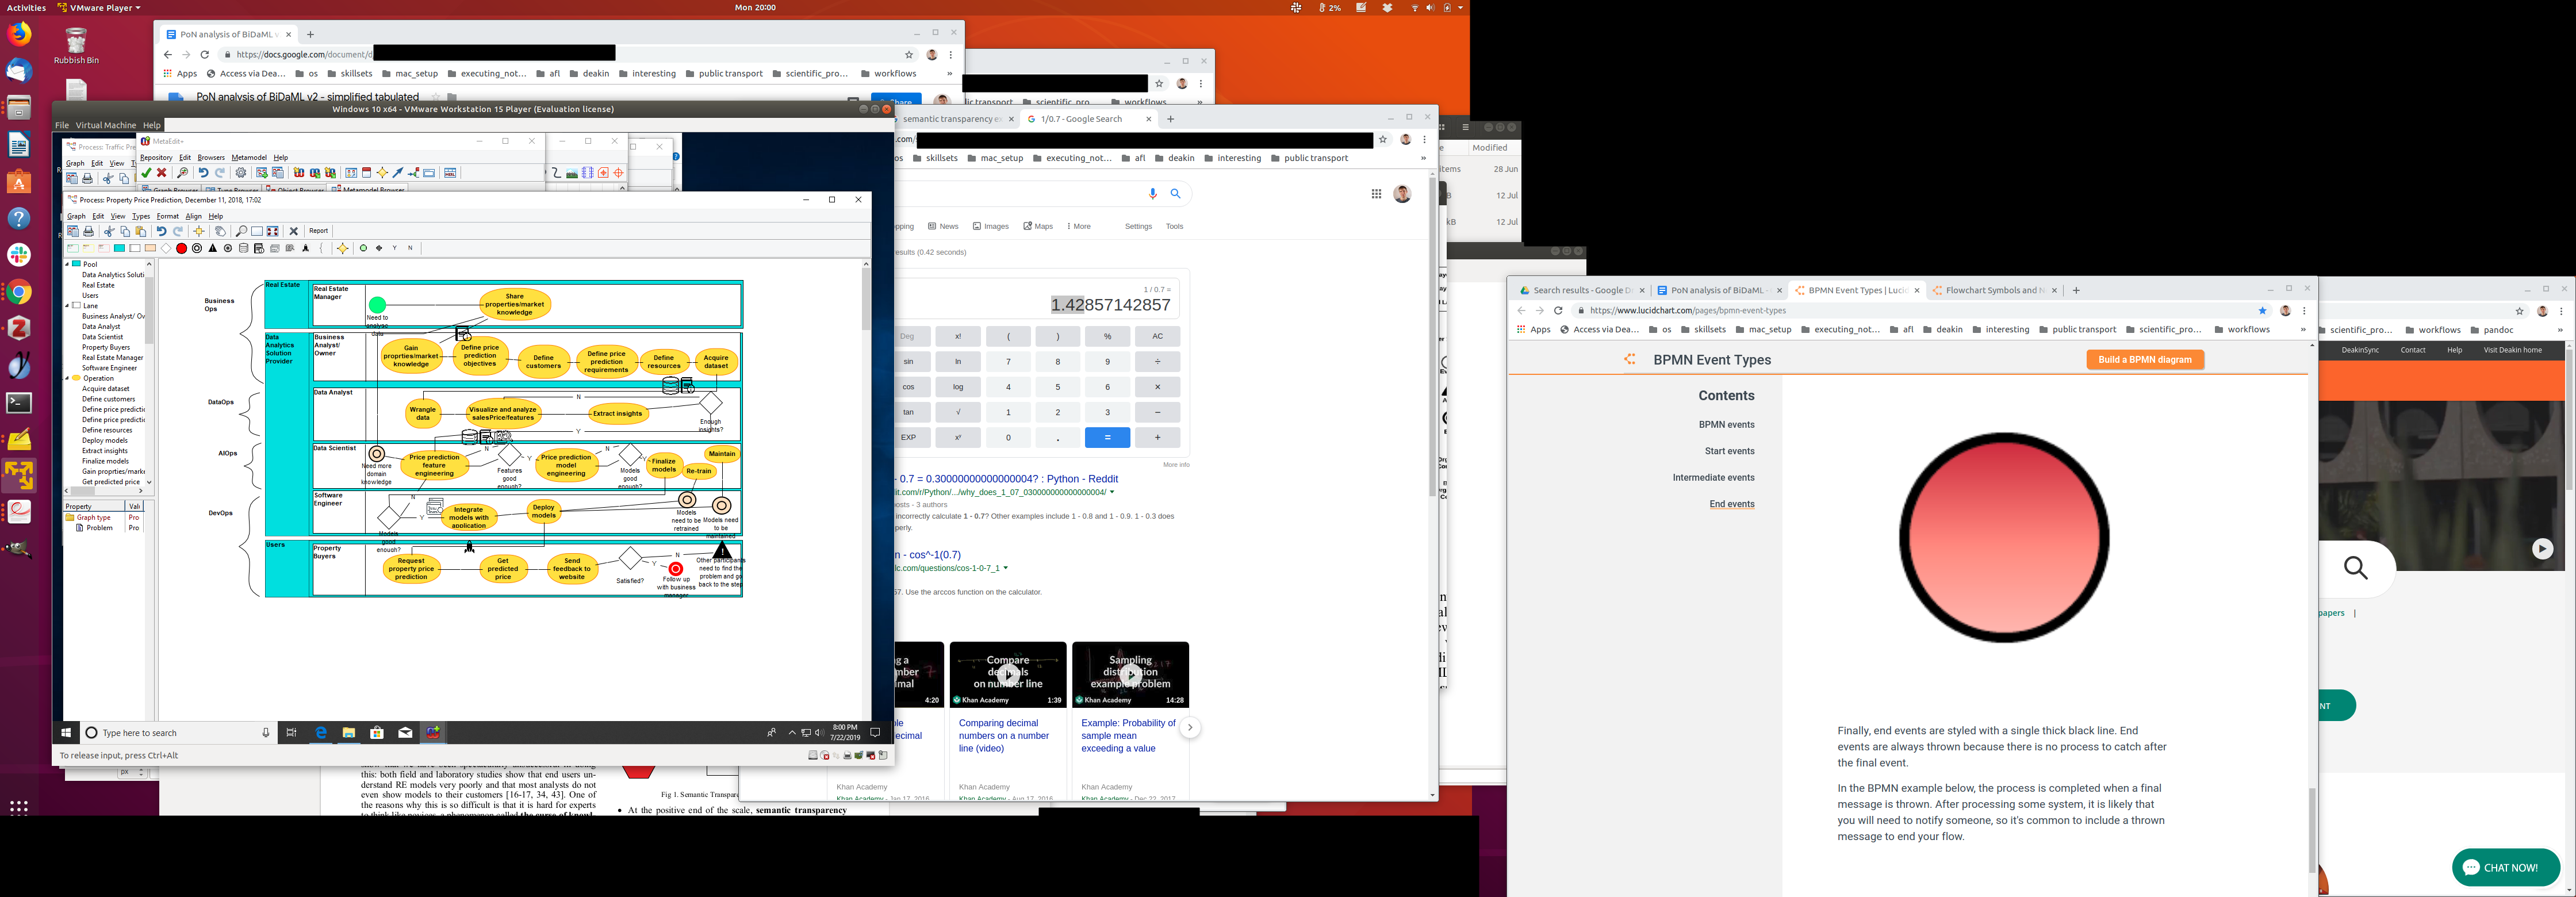Select the hand pan tool
The image size is (2576, 897).
(x=221, y=231)
